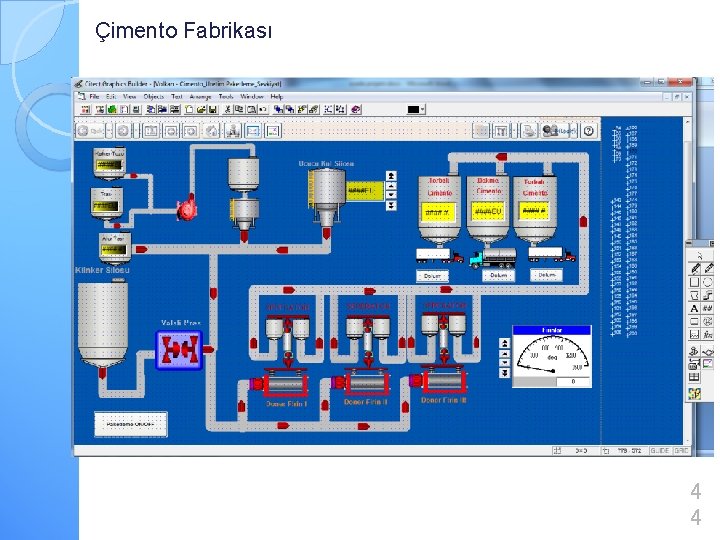Select the Valsli Pres blue machine object
The image size is (720, 540).
coord(179,350)
